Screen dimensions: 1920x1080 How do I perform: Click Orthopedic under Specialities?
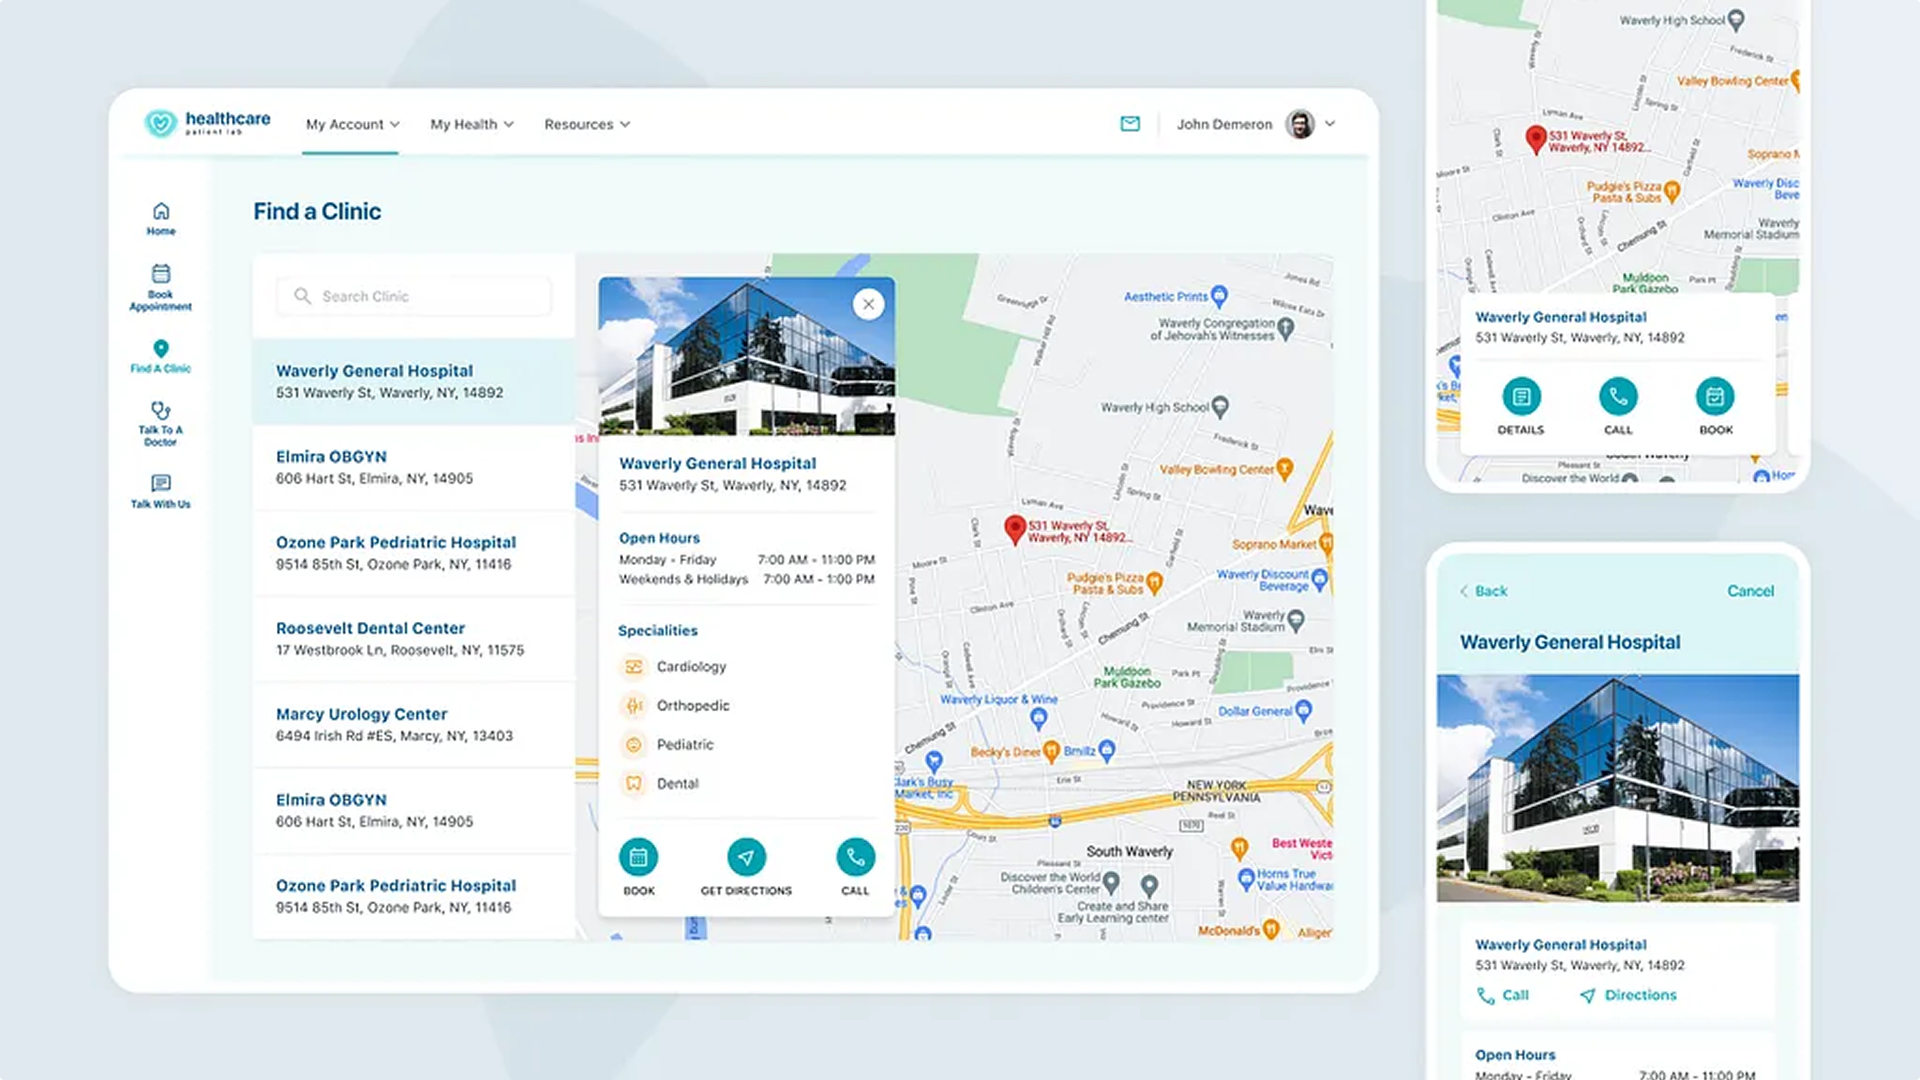[675, 705]
